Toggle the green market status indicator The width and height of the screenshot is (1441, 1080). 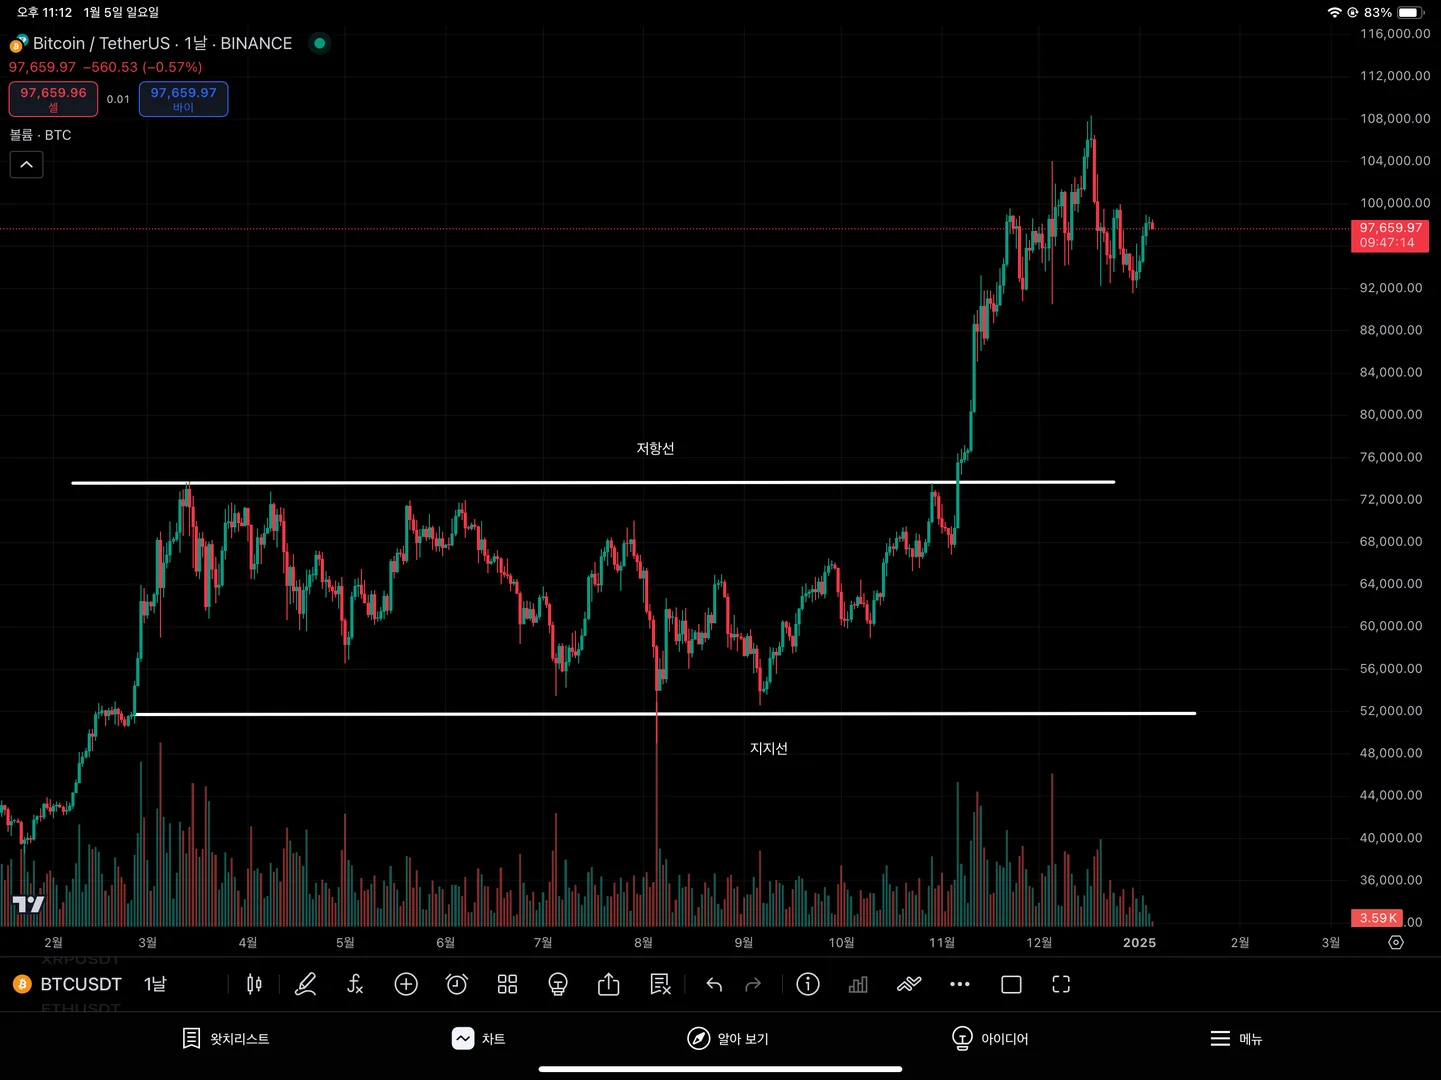coord(319,43)
